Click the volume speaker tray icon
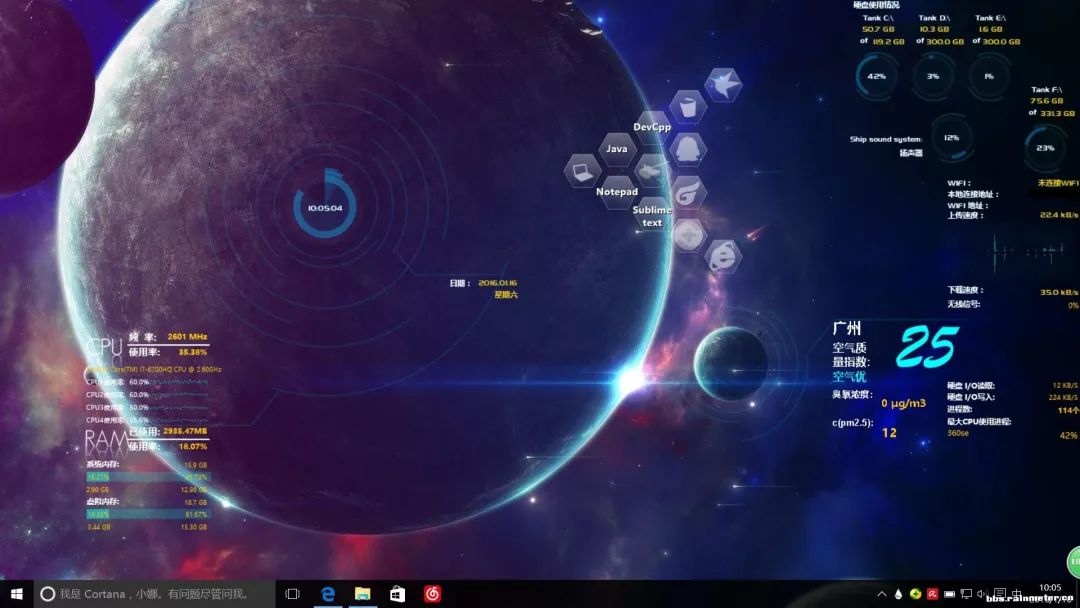This screenshot has width=1080, height=608. [983, 594]
